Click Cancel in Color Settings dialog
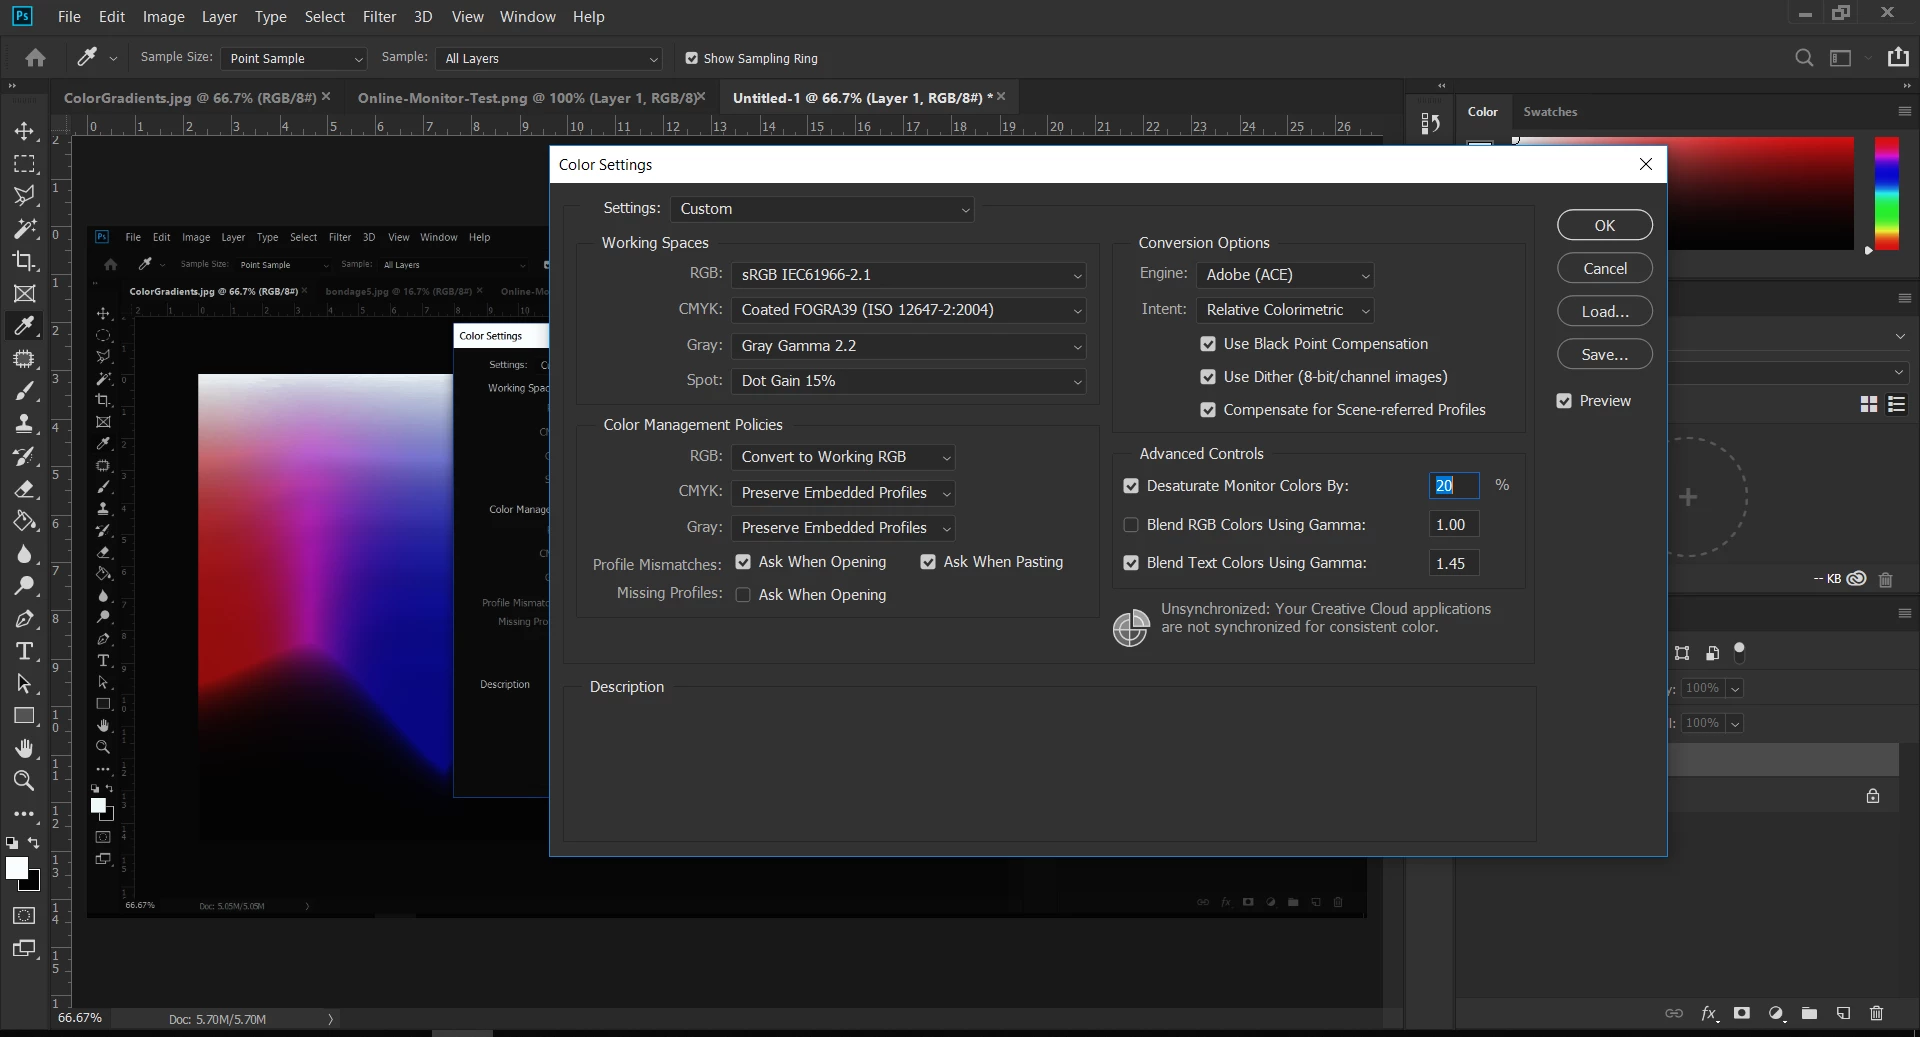Viewport: 1920px width, 1037px height. click(1605, 269)
